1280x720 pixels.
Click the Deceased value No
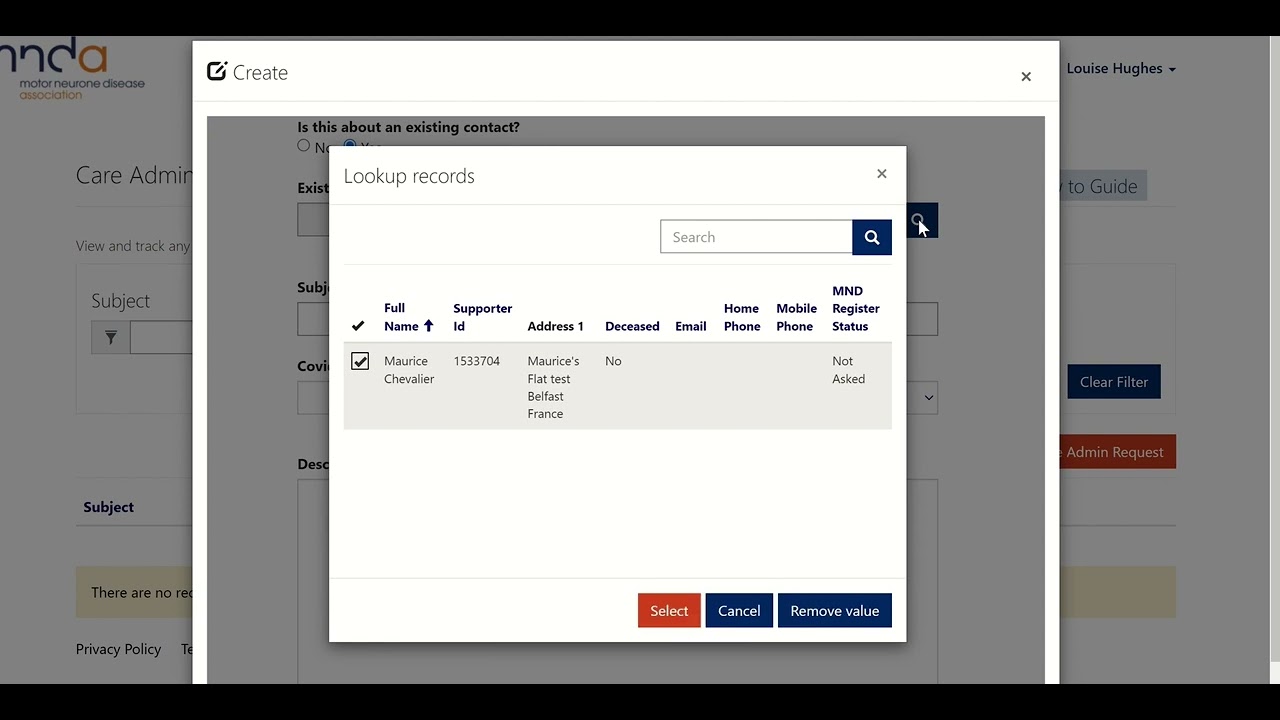613,361
